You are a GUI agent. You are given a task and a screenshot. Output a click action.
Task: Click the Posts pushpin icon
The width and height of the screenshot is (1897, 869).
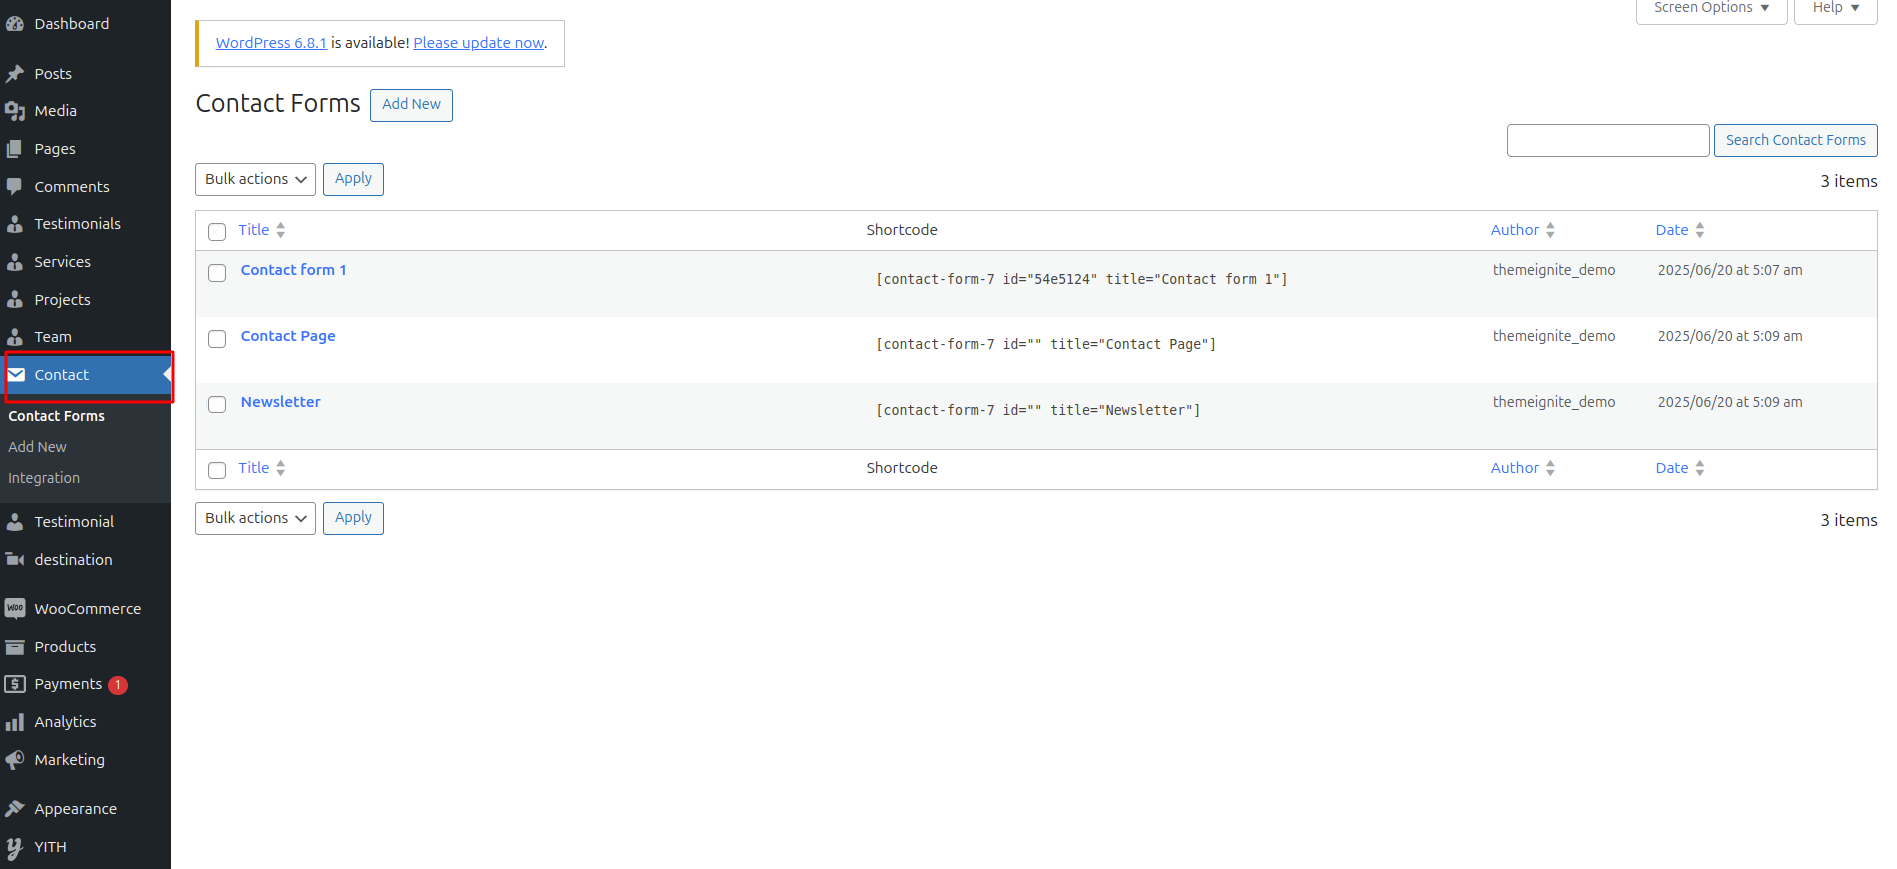(15, 74)
